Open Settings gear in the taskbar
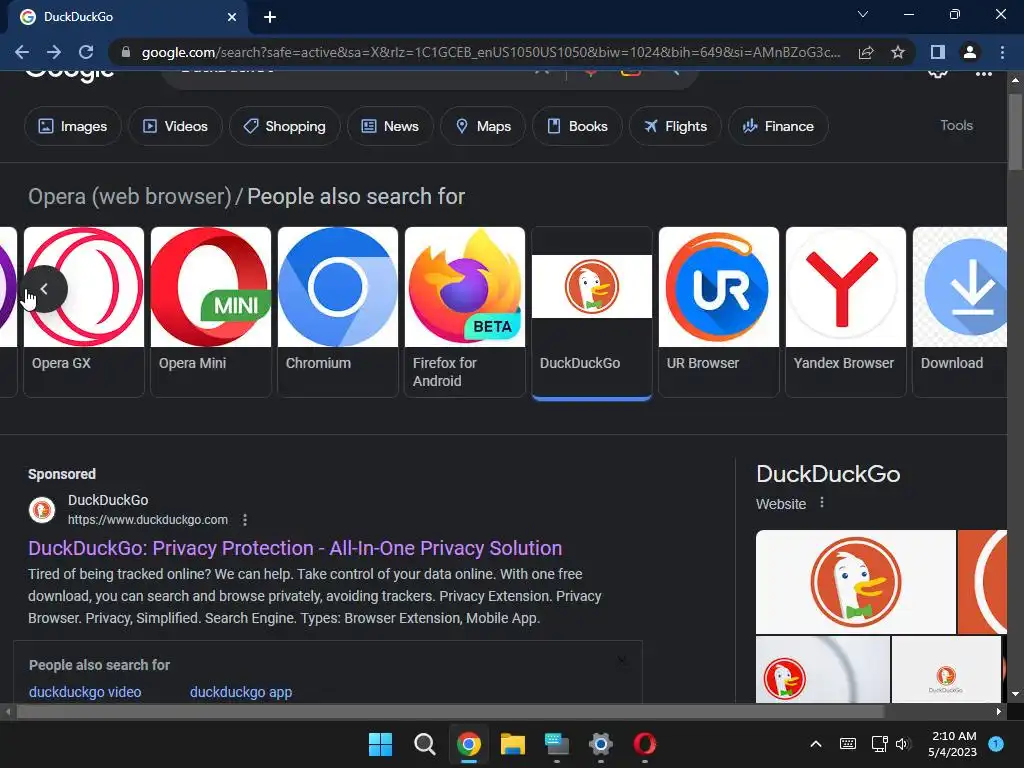This screenshot has width=1024, height=768. coord(600,744)
